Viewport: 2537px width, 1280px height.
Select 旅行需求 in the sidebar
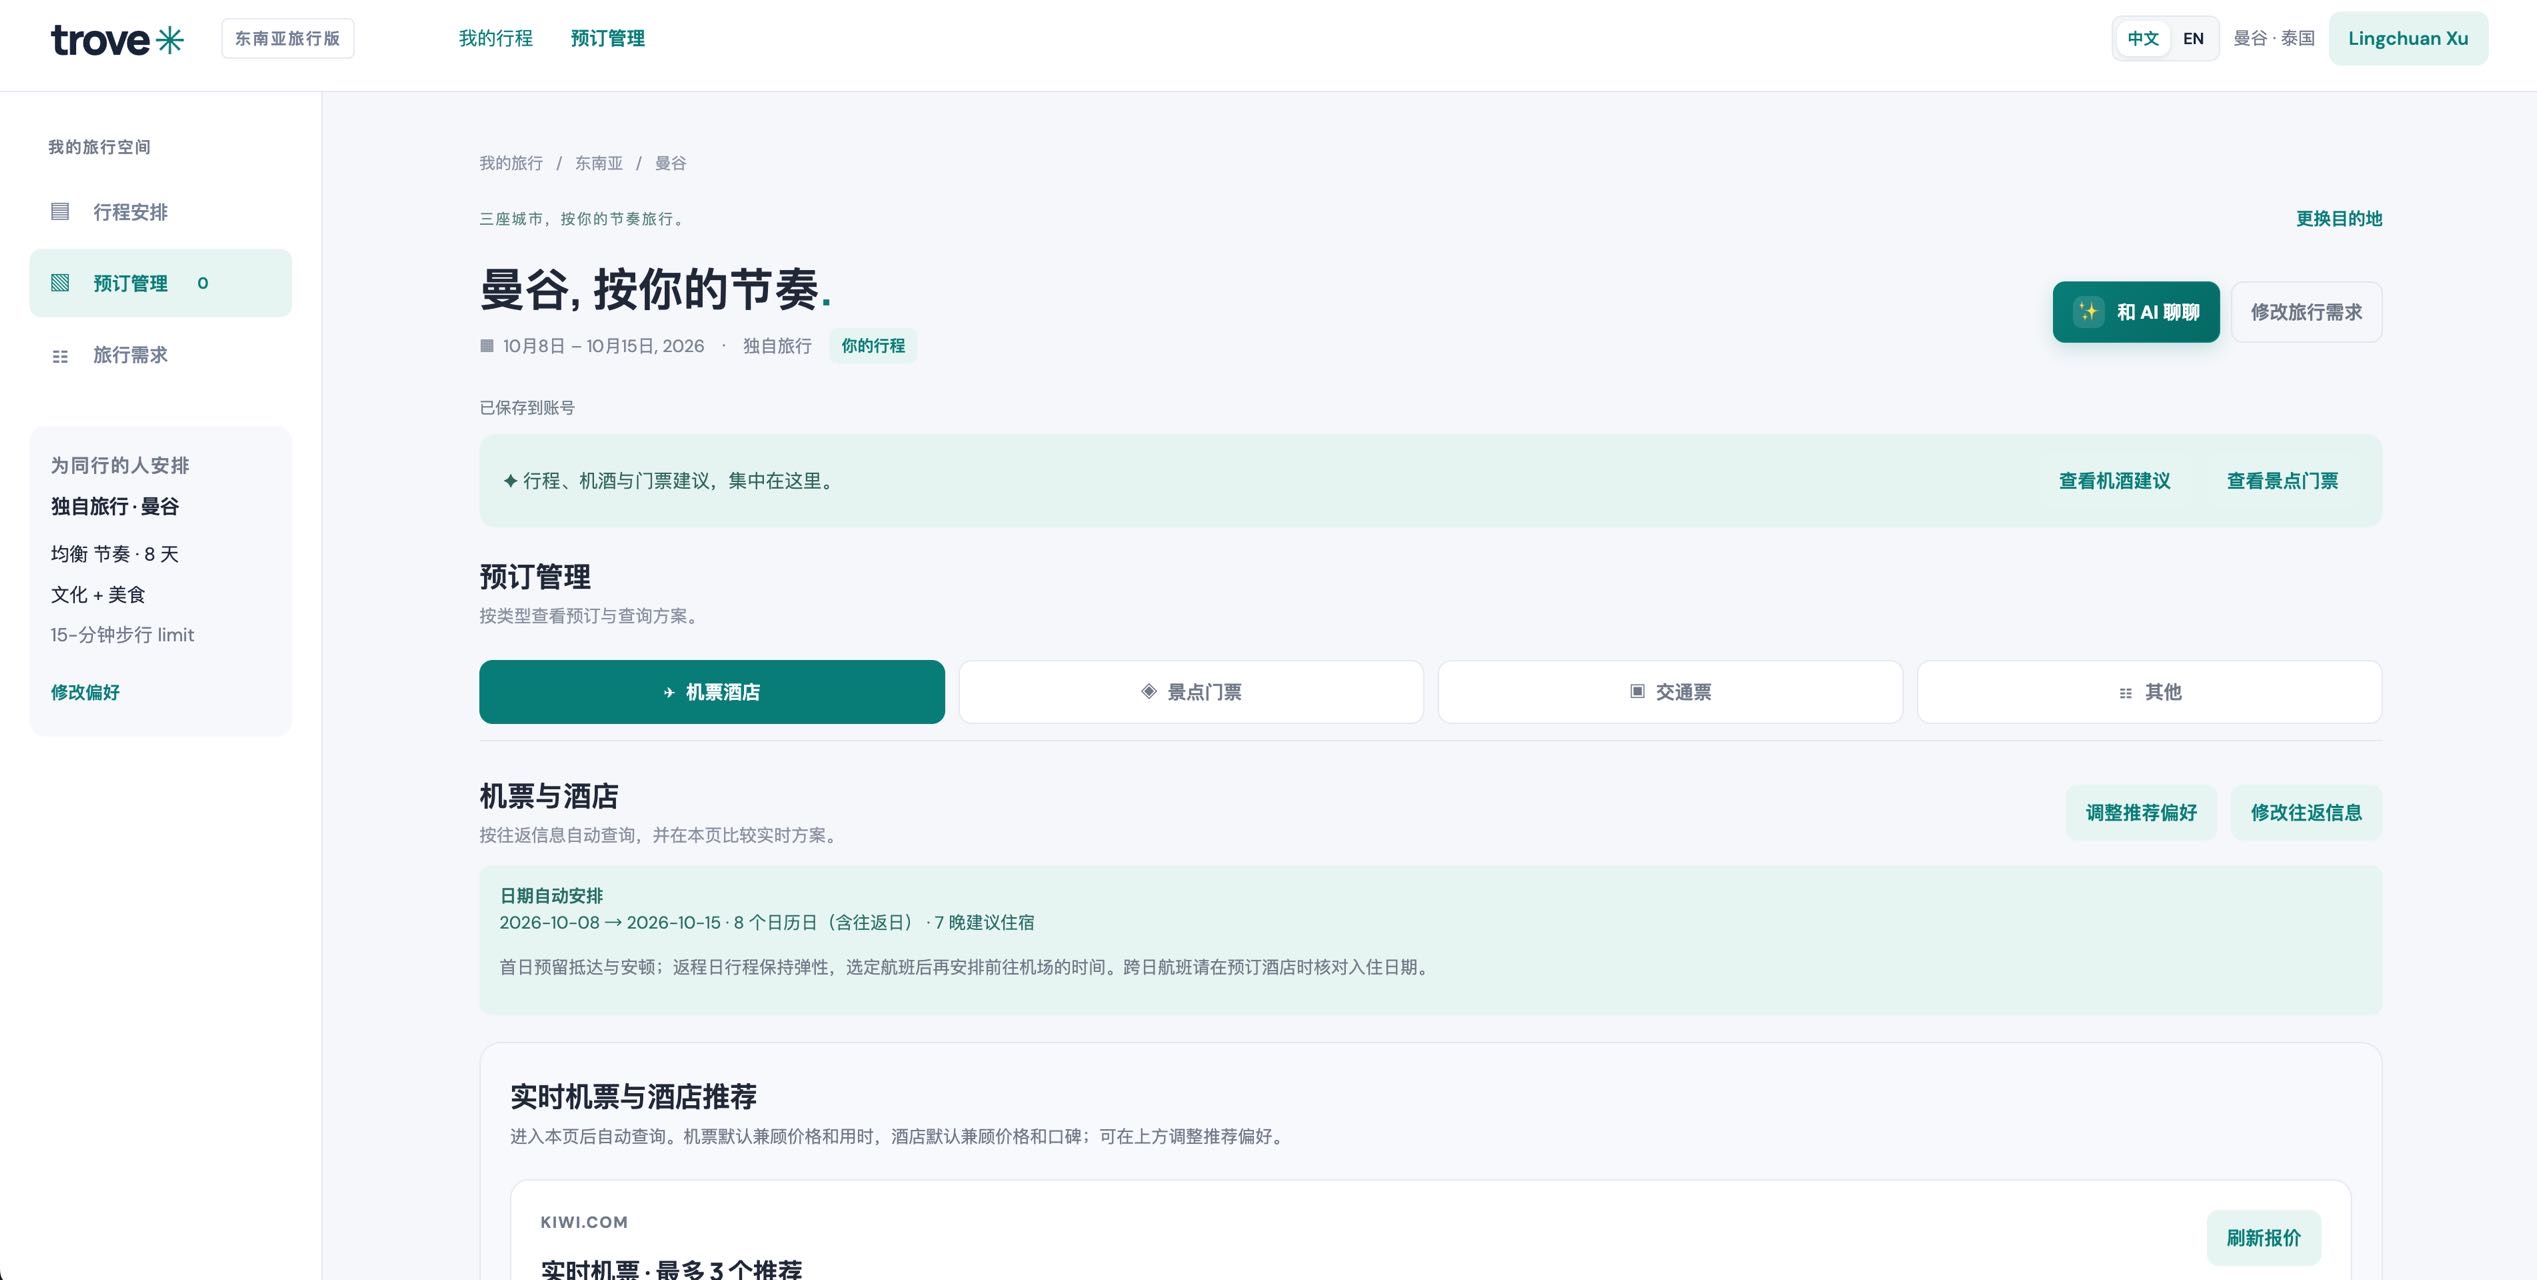[x=160, y=355]
